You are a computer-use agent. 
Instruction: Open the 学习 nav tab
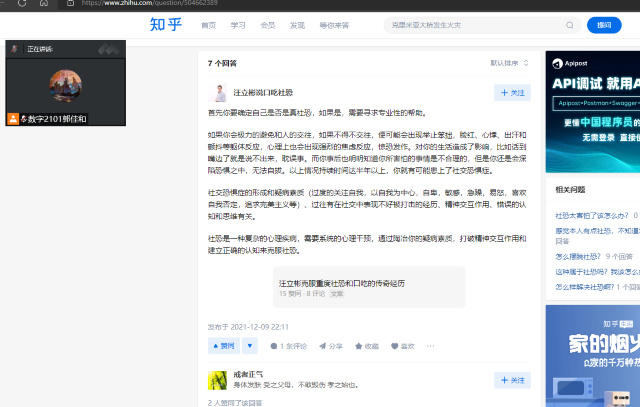(x=238, y=25)
